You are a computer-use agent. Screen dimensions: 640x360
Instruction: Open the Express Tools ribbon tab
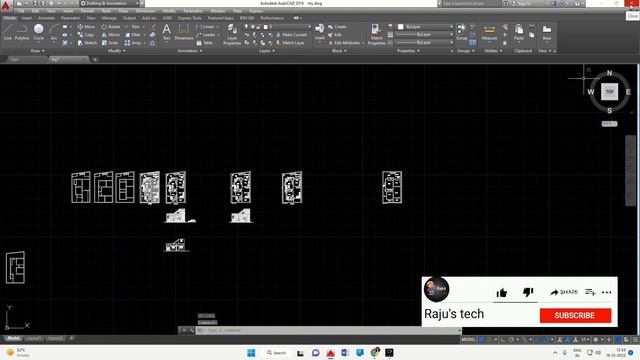[x=189, y=18]
